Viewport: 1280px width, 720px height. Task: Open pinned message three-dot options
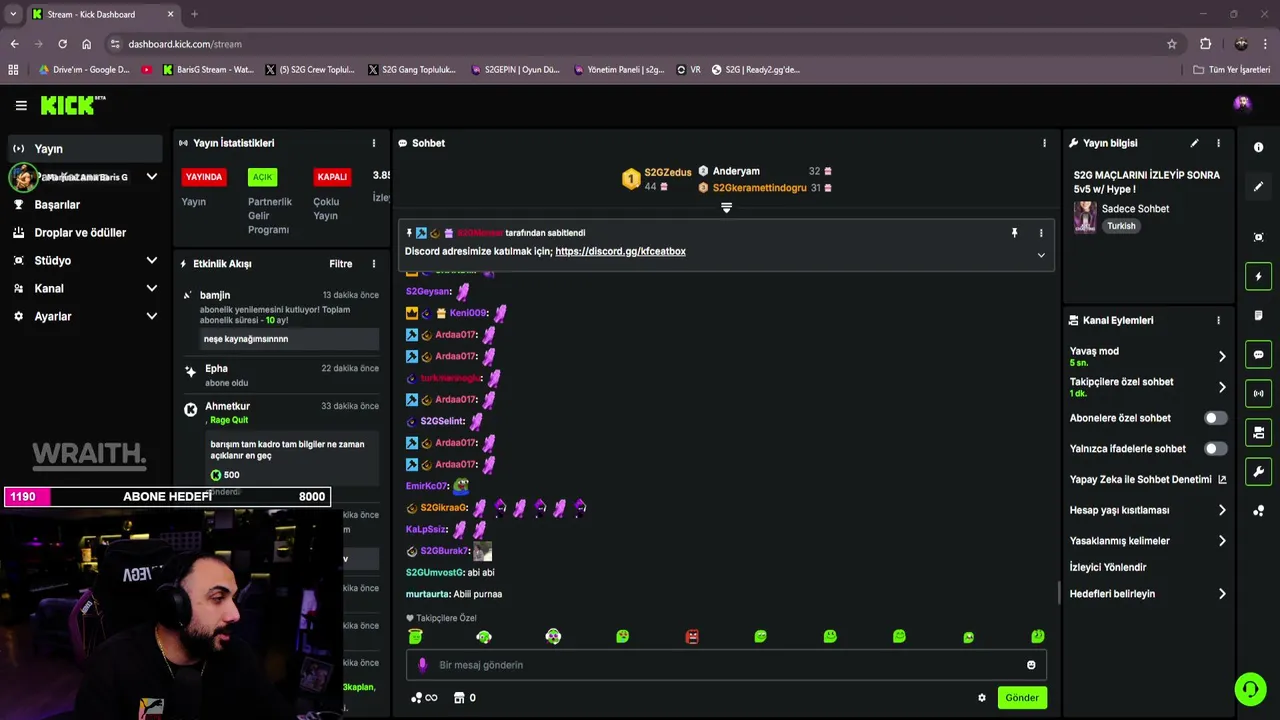pos(1041,233)
